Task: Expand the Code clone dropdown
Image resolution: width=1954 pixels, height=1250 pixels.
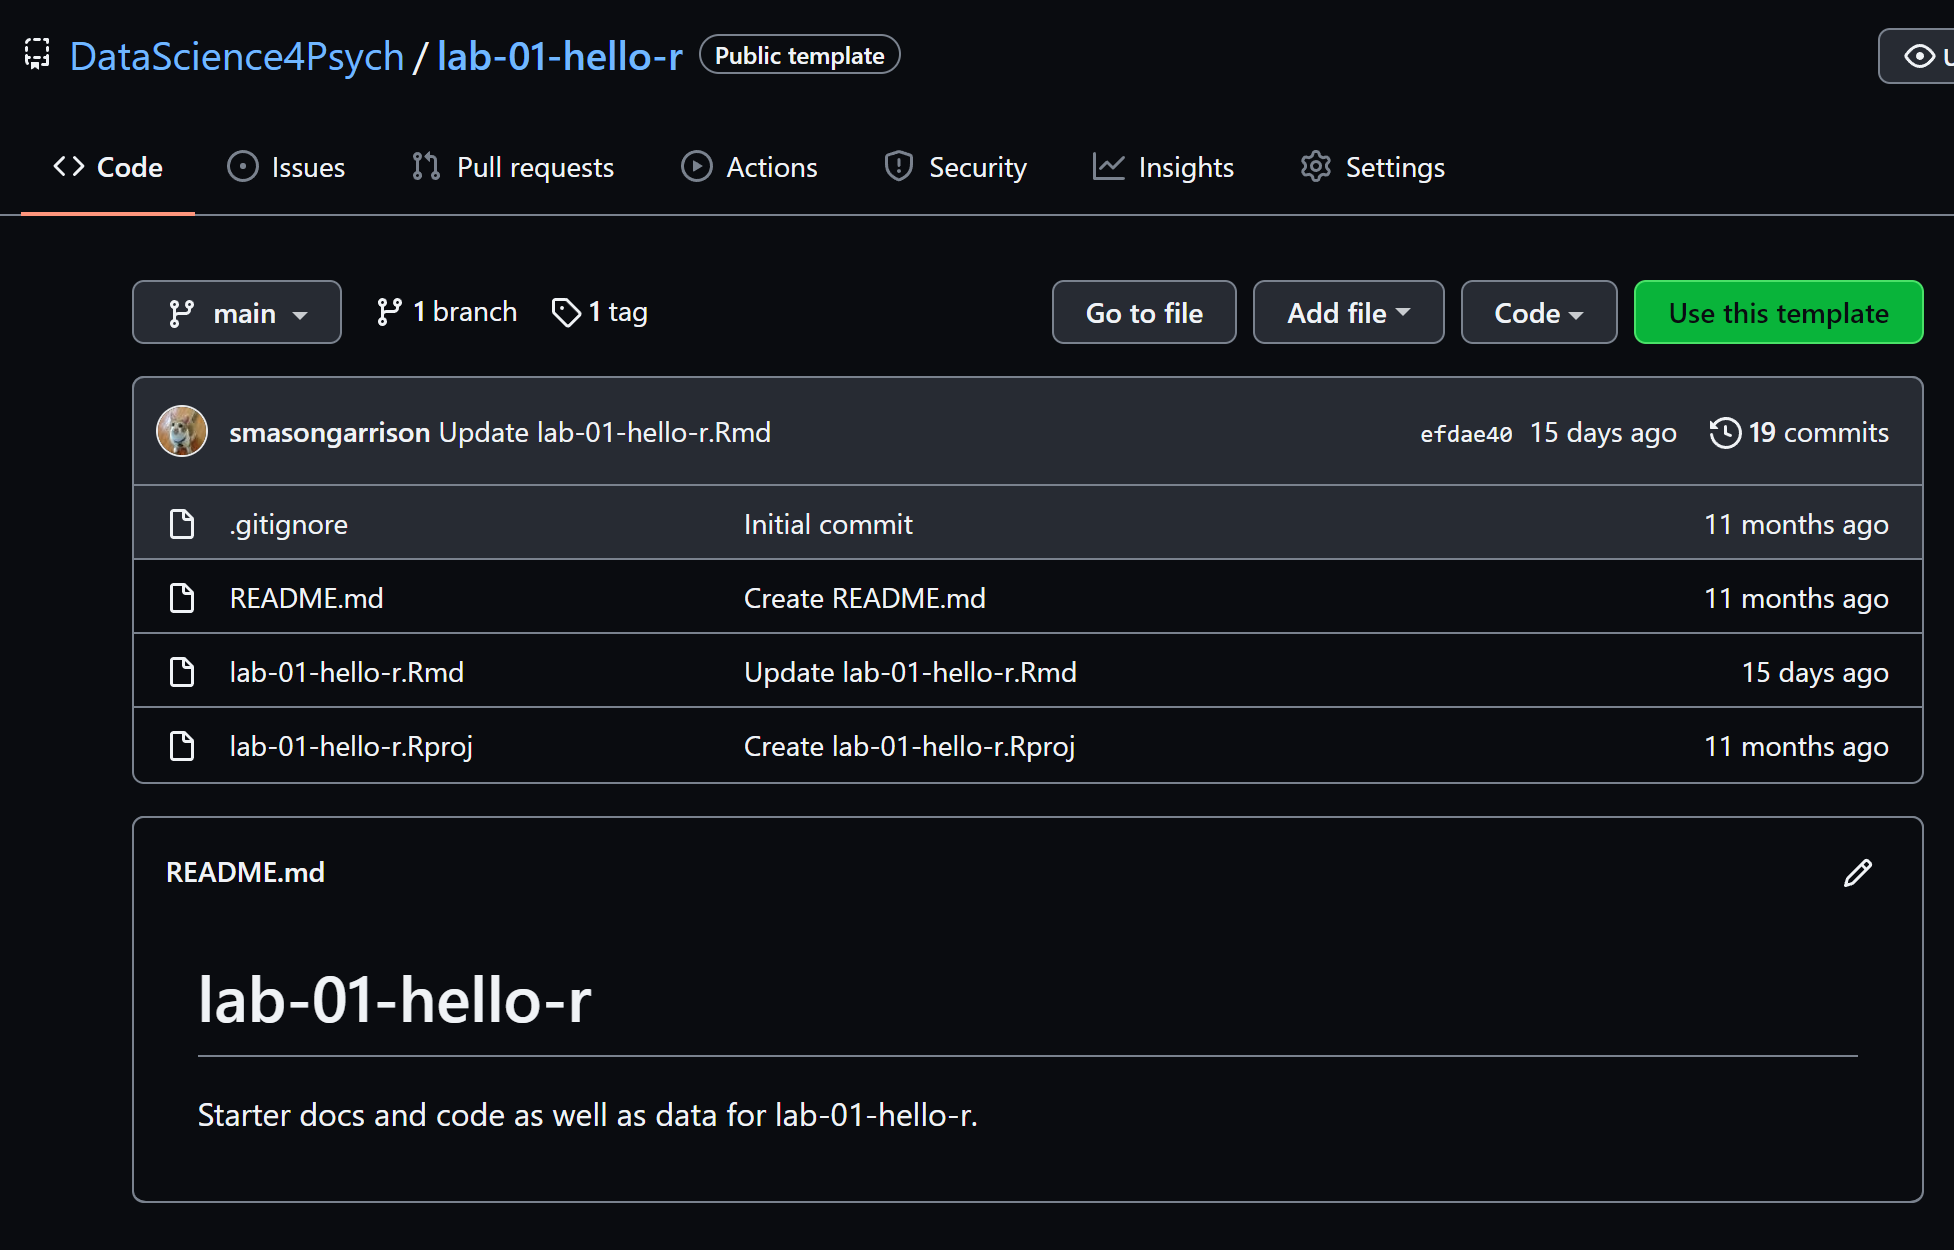Action: tap(1538, 313)
